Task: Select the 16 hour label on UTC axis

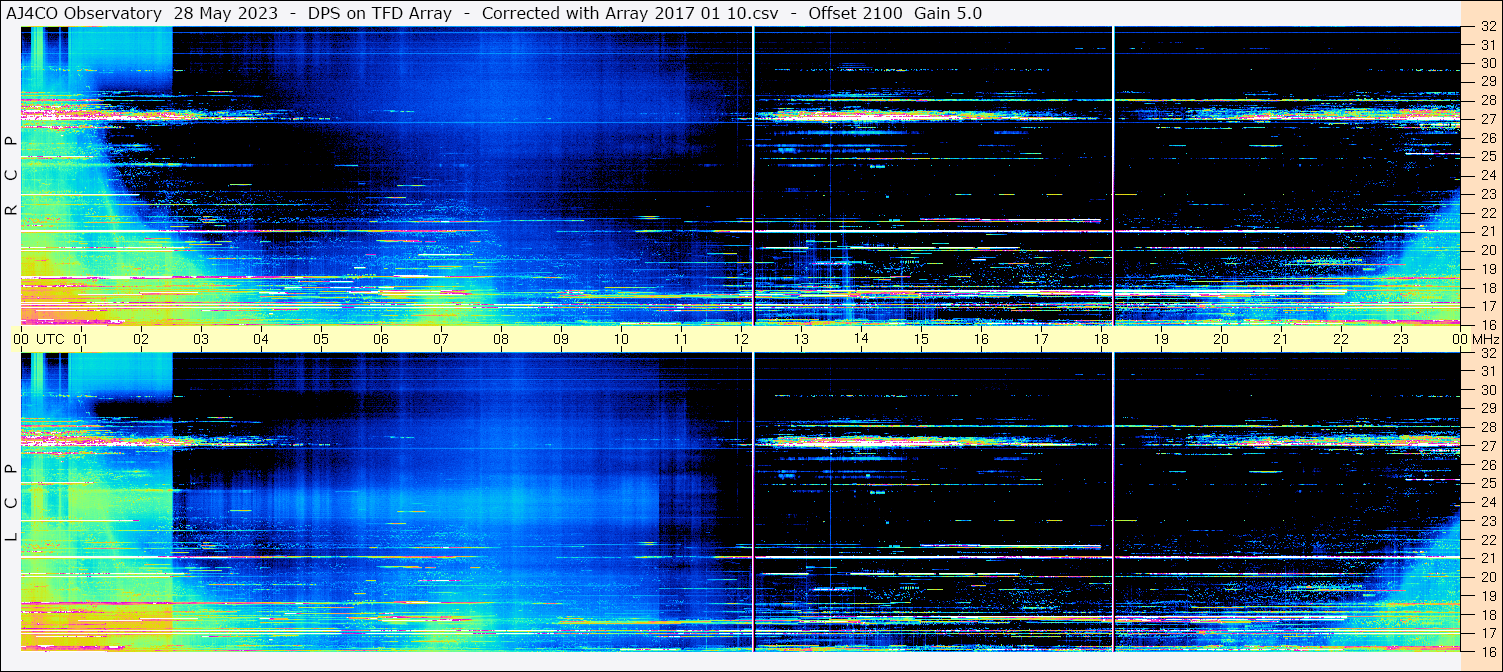Action: (x=981, y=339)
